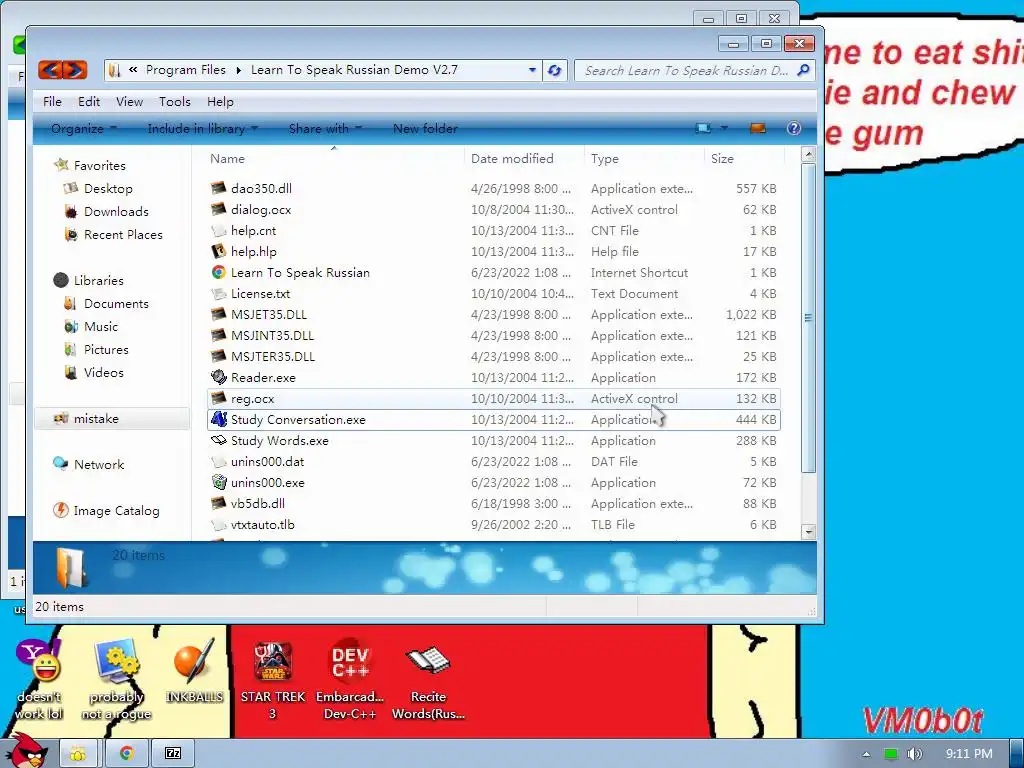Open the Edit menu

89,102
